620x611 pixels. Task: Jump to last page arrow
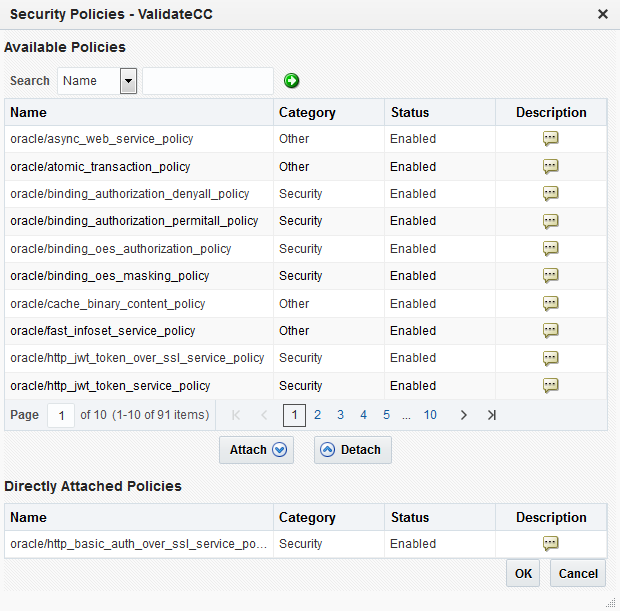click(x=491, y=415)
